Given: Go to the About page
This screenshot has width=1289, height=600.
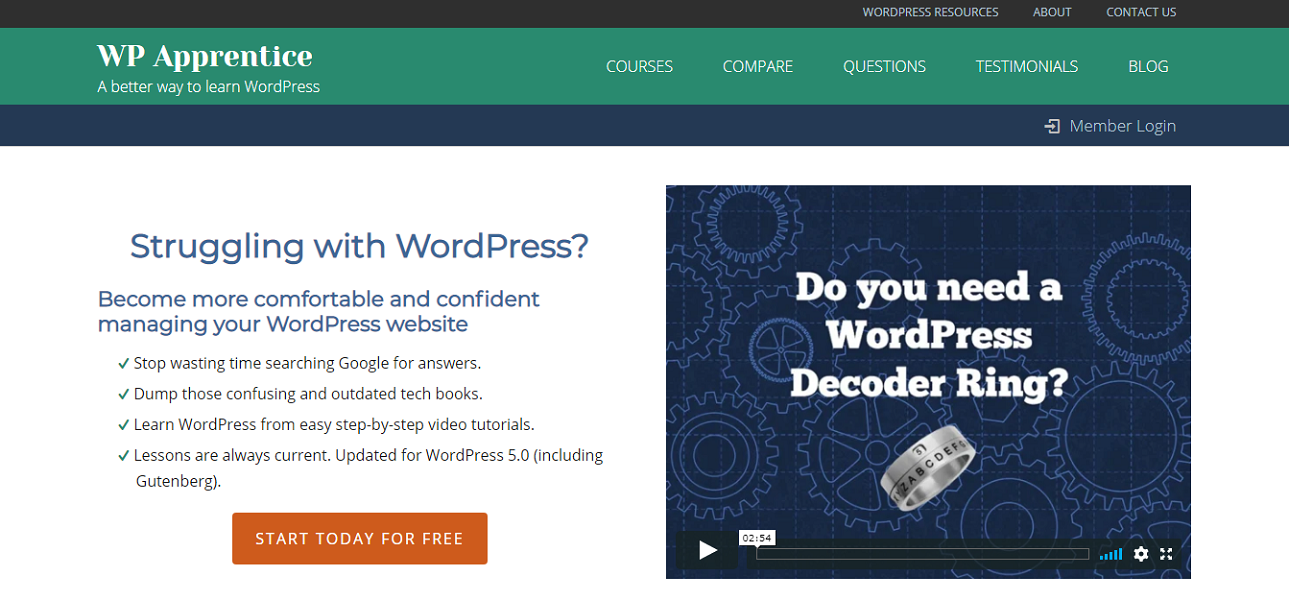Looking at the screenshot, I should tap(1052, 12).
